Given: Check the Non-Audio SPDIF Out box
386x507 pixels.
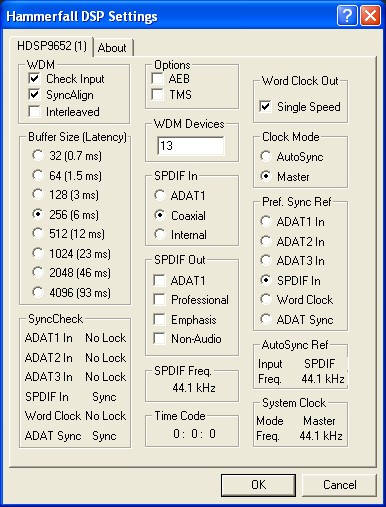Looking at the screenshot, I should pyautogui.click(x=160, y=339).
